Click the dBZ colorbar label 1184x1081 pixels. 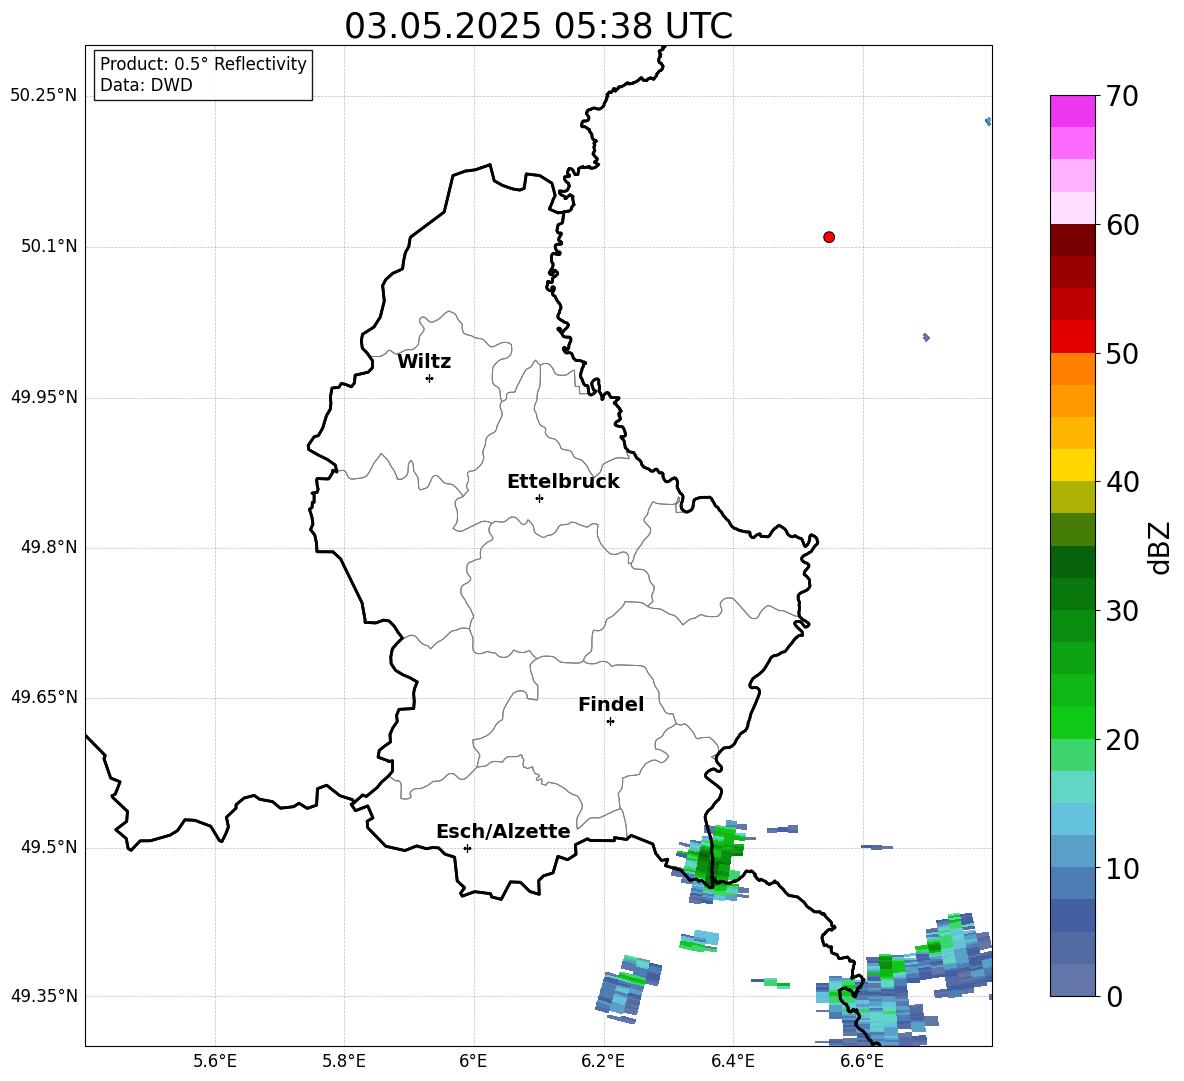click(1159, 547)
